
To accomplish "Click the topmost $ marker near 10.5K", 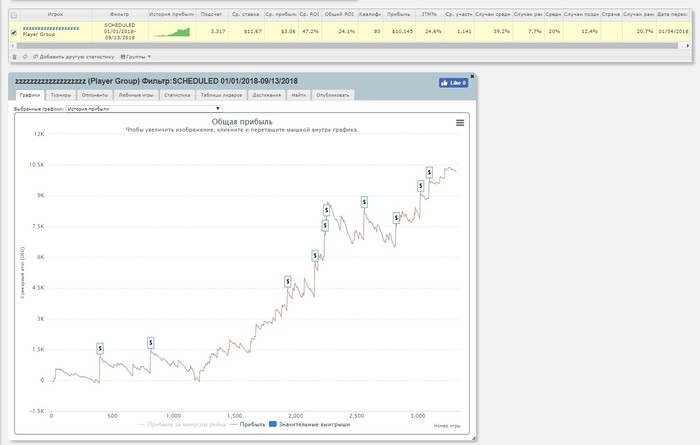I will 429,172.
